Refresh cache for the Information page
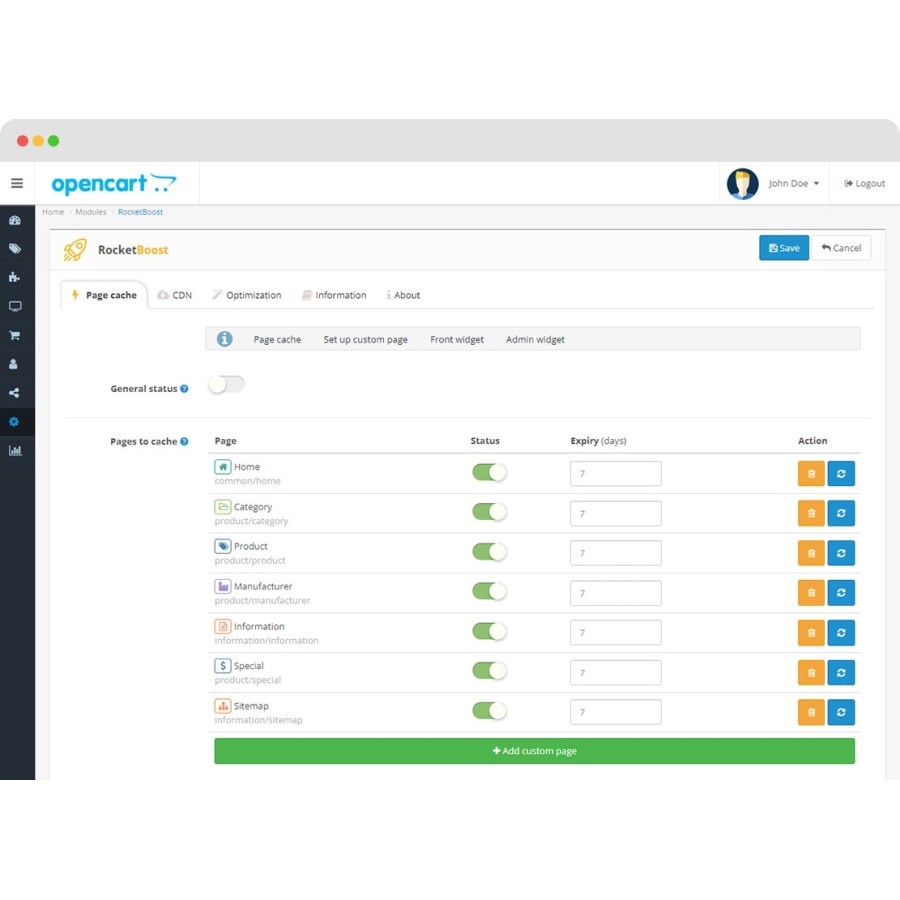 (x=841, y=633)
